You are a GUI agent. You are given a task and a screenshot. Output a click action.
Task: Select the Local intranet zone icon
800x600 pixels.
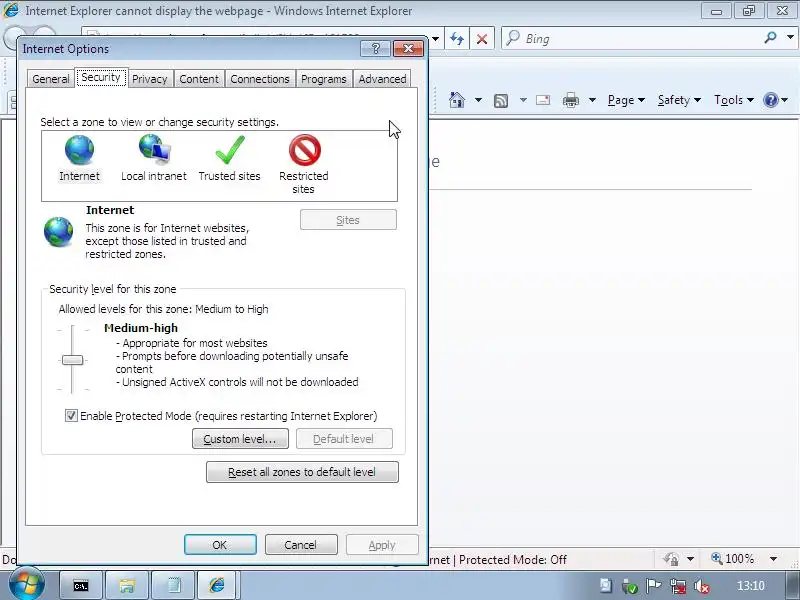coord(155,150)
